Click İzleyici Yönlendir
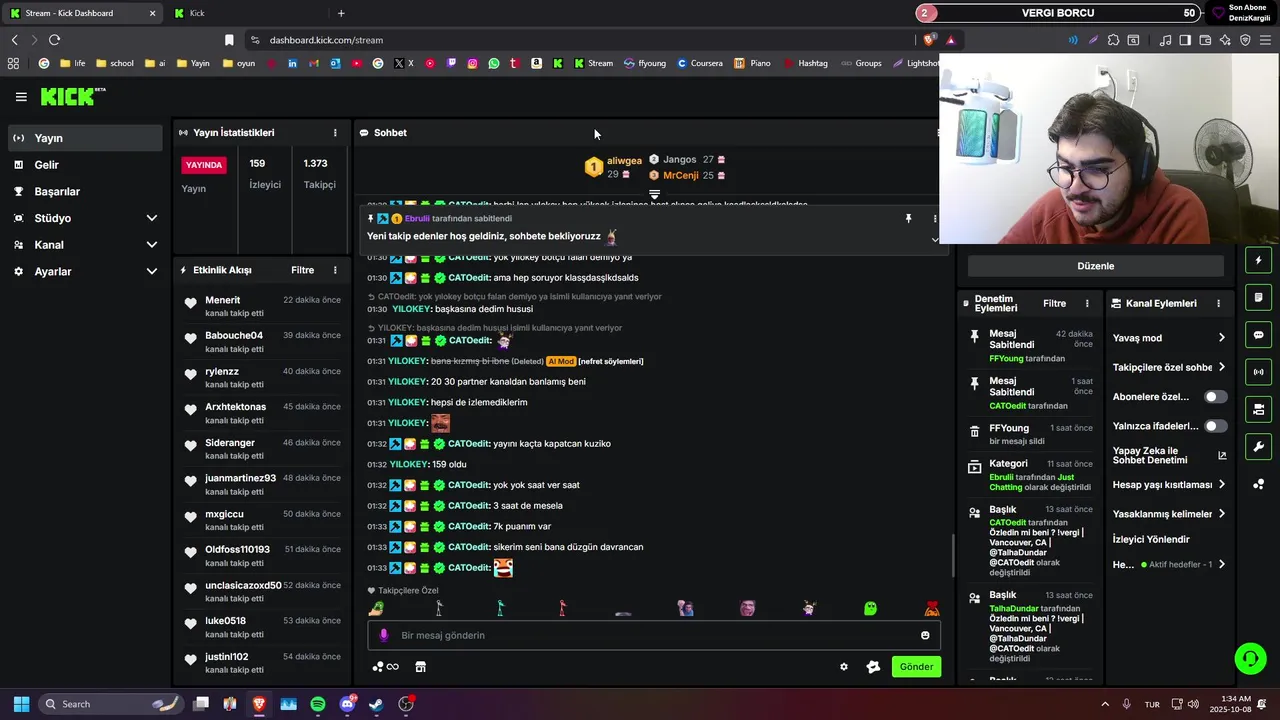Viewport: 1280px width, 720px height. (1151, 539)
